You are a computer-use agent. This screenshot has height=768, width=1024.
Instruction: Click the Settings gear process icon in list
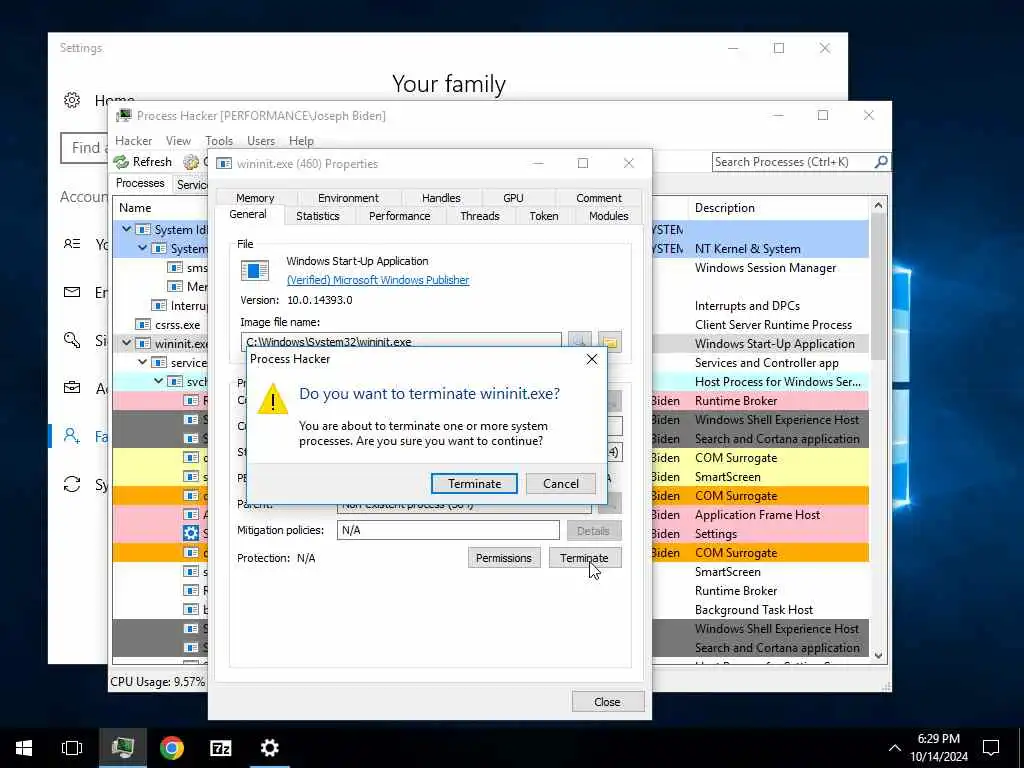(191, 534)
